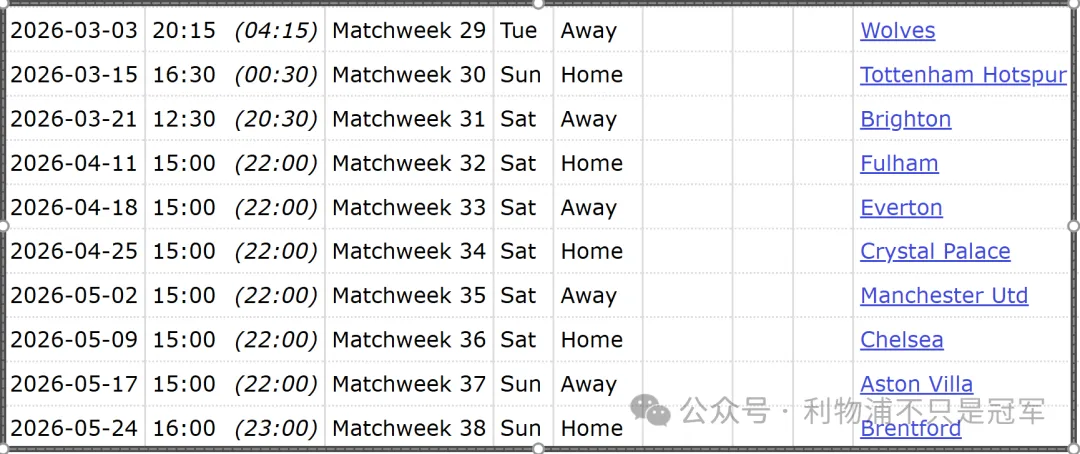Select the 2026-03-03 date cell

tap(74, 31)
